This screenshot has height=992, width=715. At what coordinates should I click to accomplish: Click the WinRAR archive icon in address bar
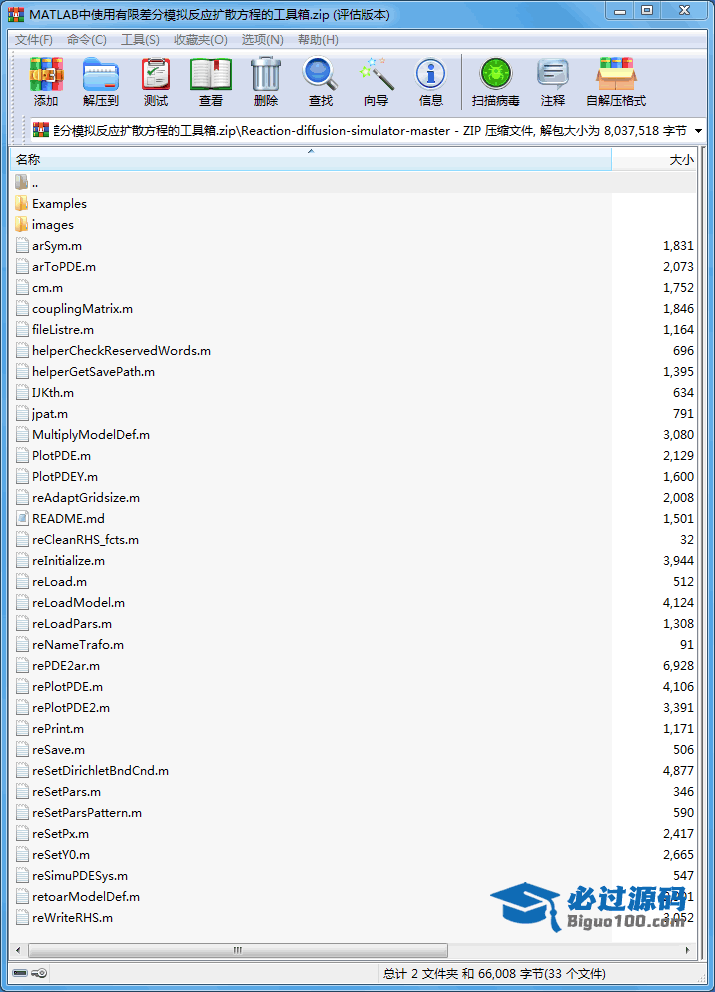tap(41, 130)
